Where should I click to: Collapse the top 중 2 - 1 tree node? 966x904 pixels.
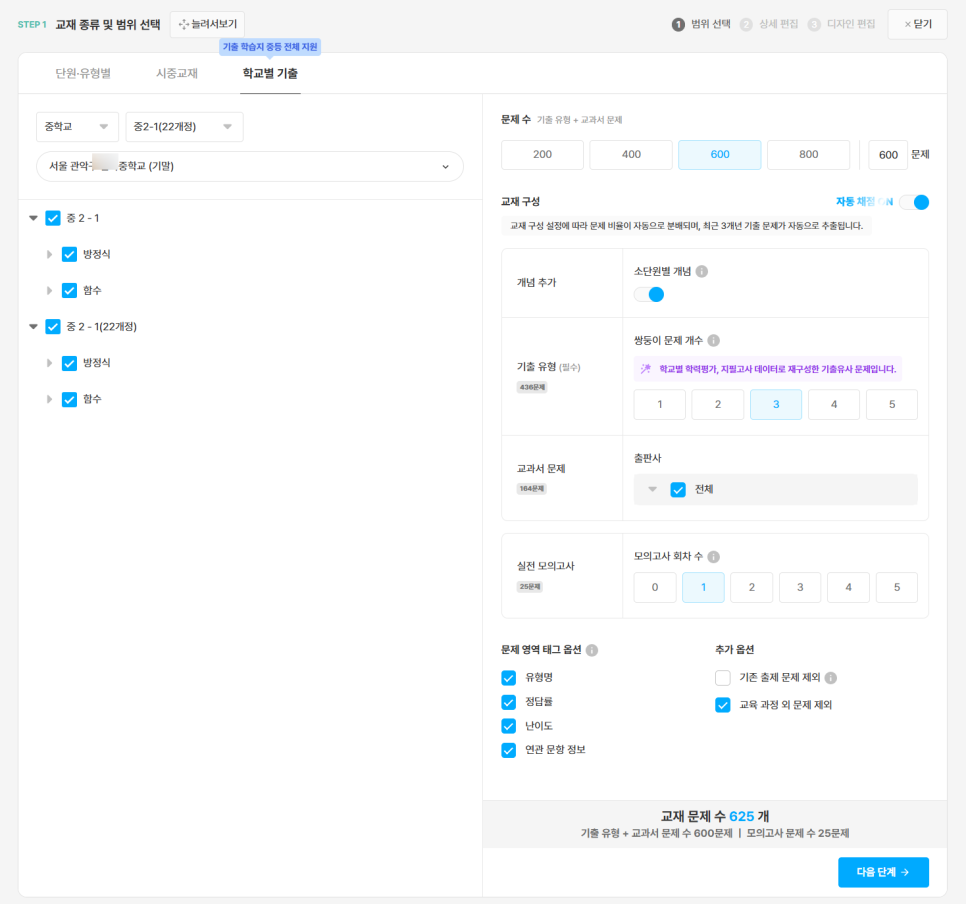click(x=33, y=218)
